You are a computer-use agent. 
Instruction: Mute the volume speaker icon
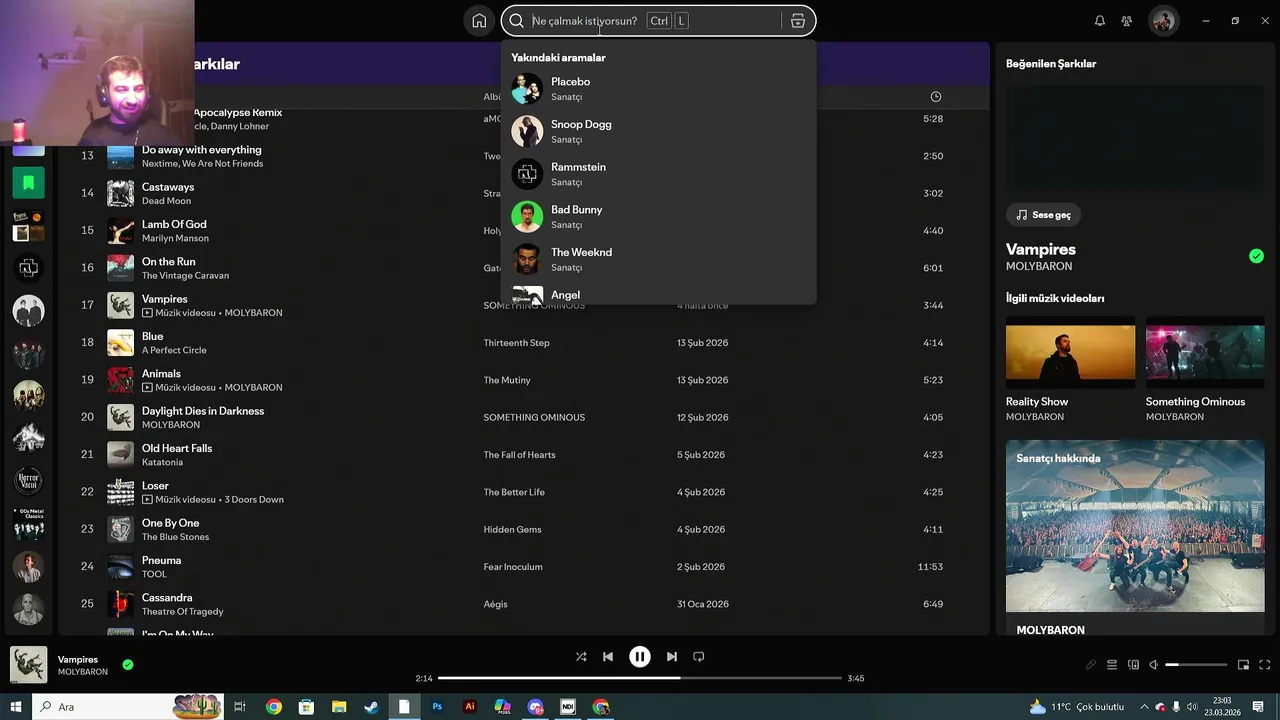[x=1153, y=665]
